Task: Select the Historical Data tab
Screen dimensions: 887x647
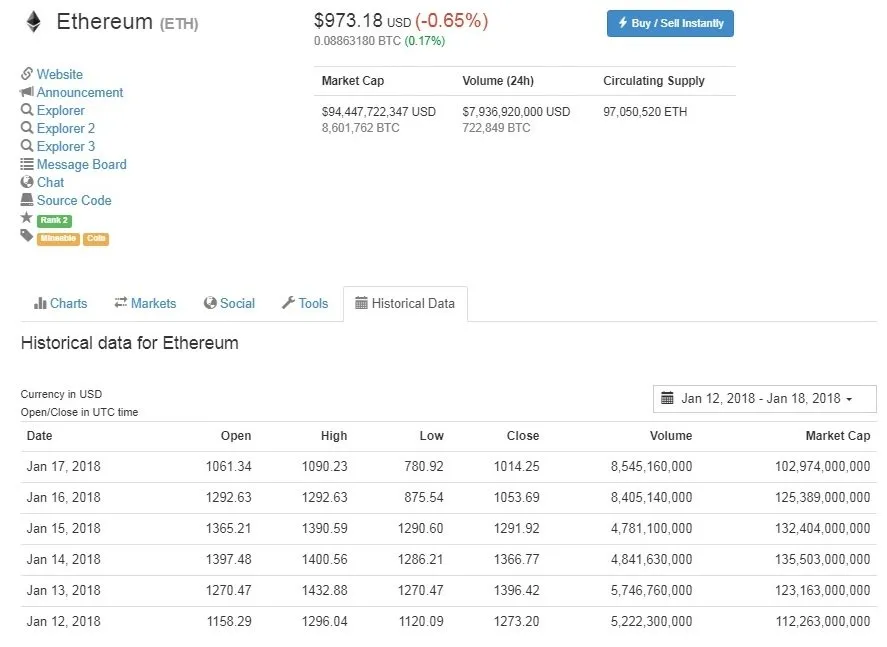Action: 405,304
